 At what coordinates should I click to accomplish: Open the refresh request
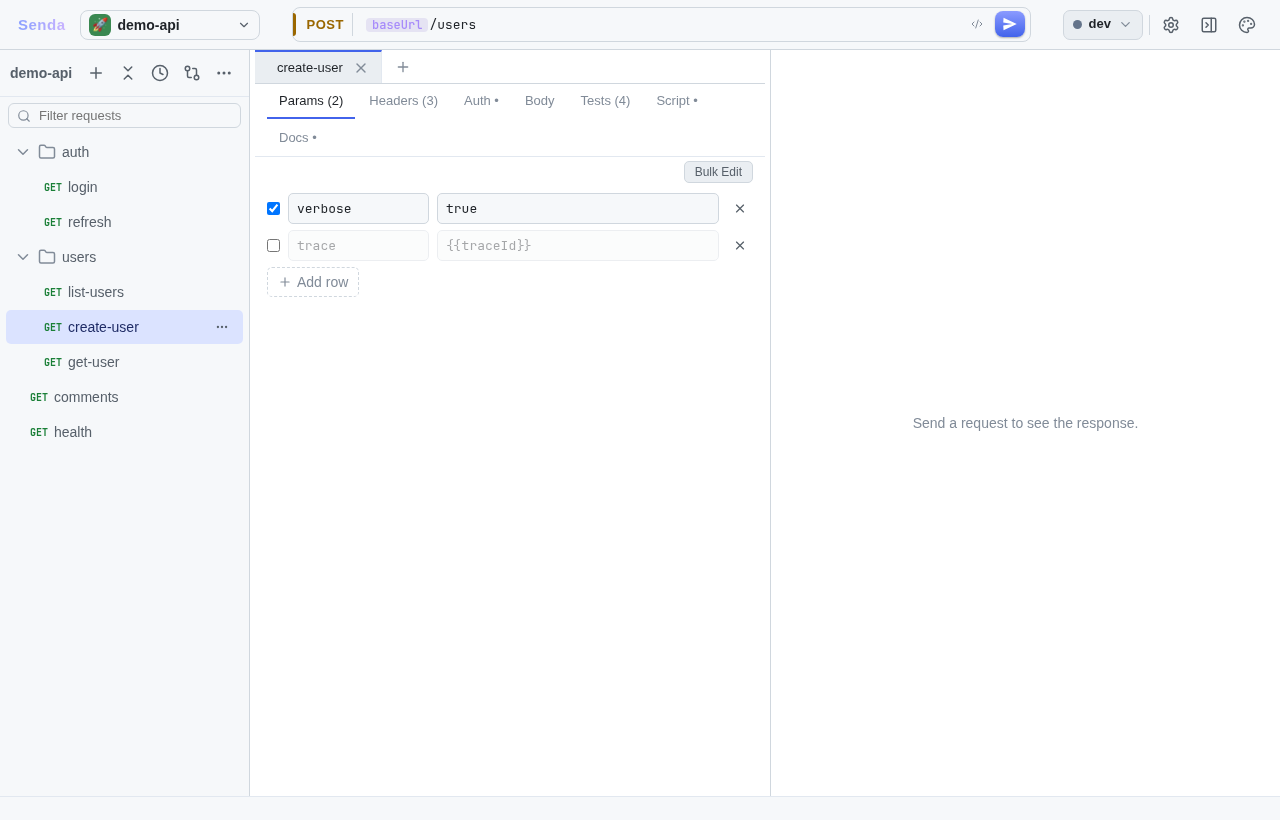(x=125, y=222)
